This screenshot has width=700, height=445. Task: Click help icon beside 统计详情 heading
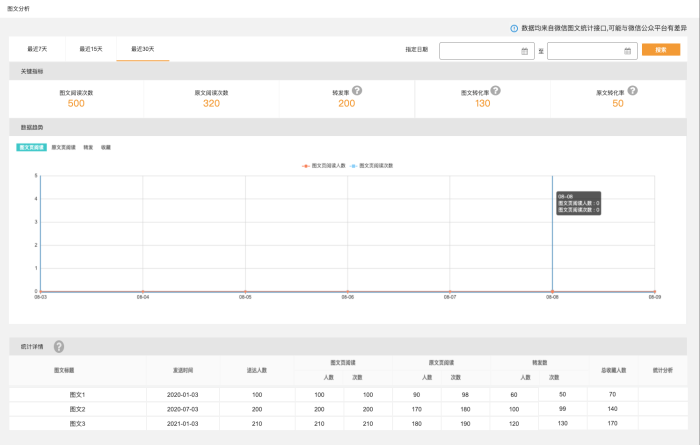tap(59, 347)
